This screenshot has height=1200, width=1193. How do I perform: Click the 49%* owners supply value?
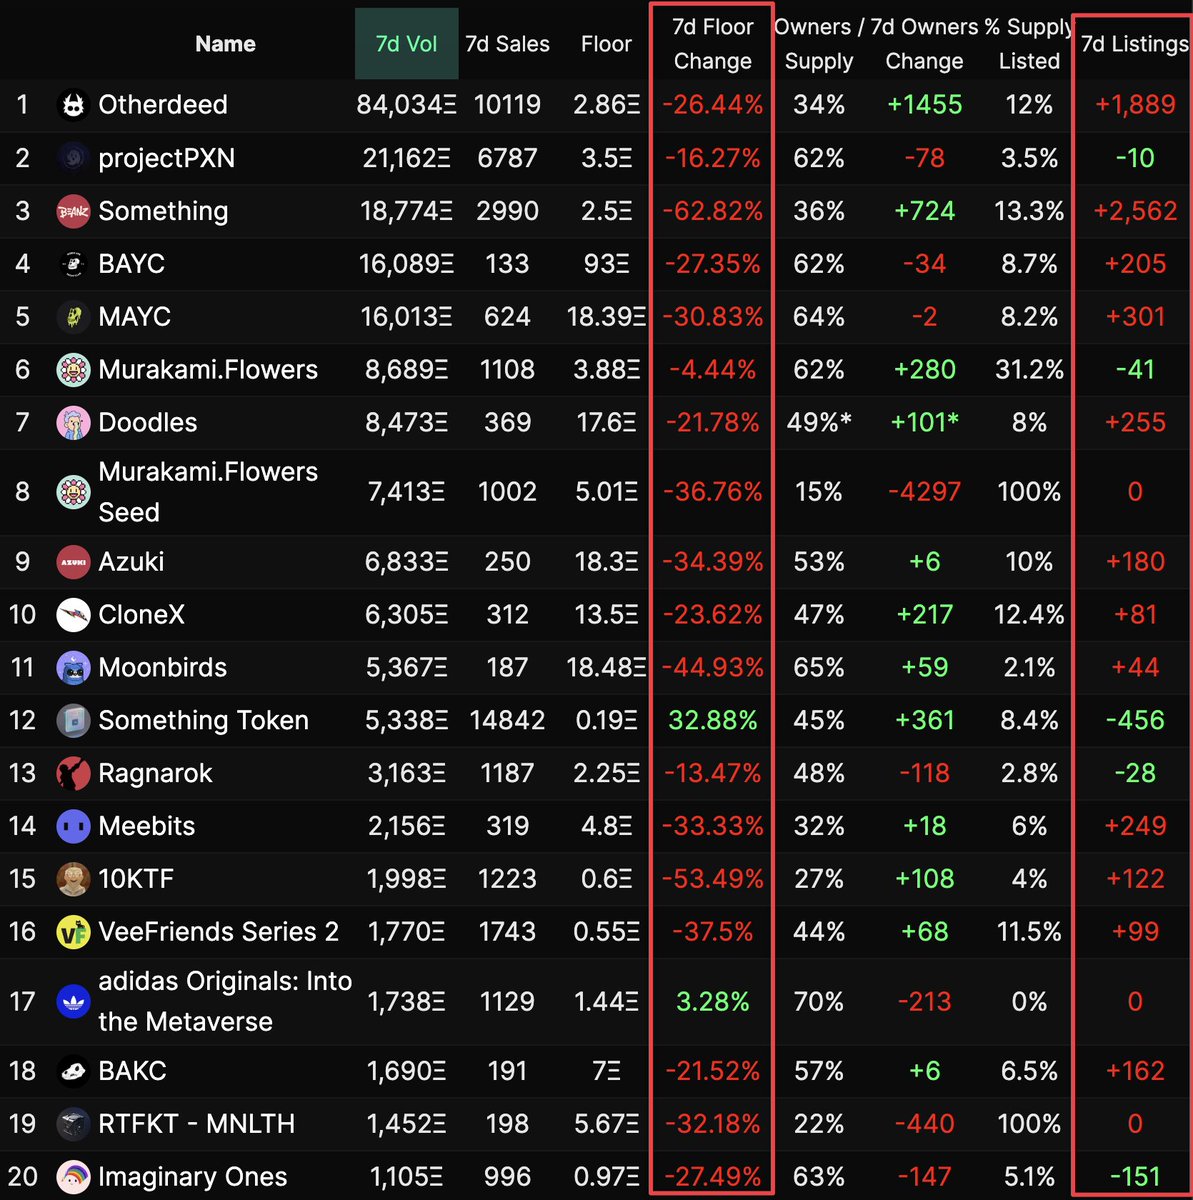tap(819, 423)
